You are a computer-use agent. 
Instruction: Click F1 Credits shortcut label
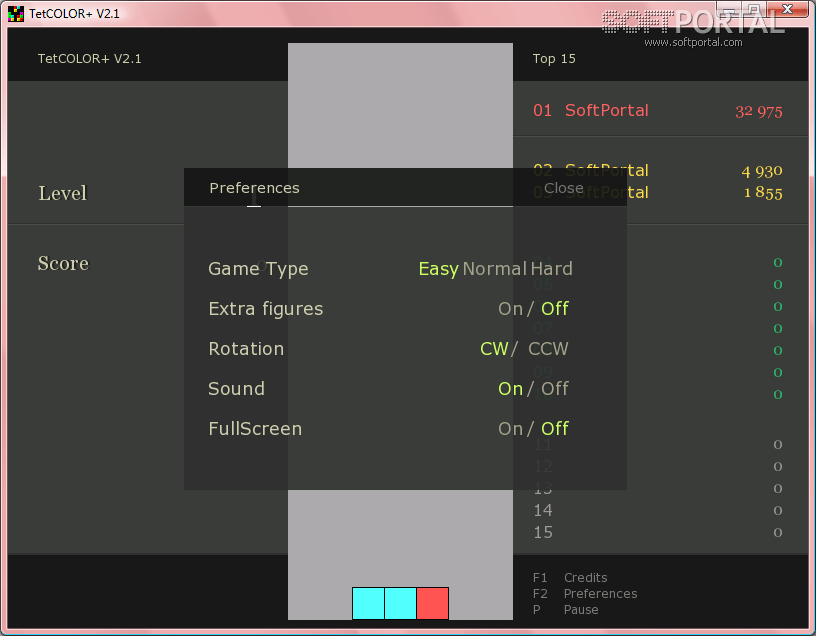(x=570, y=578)
